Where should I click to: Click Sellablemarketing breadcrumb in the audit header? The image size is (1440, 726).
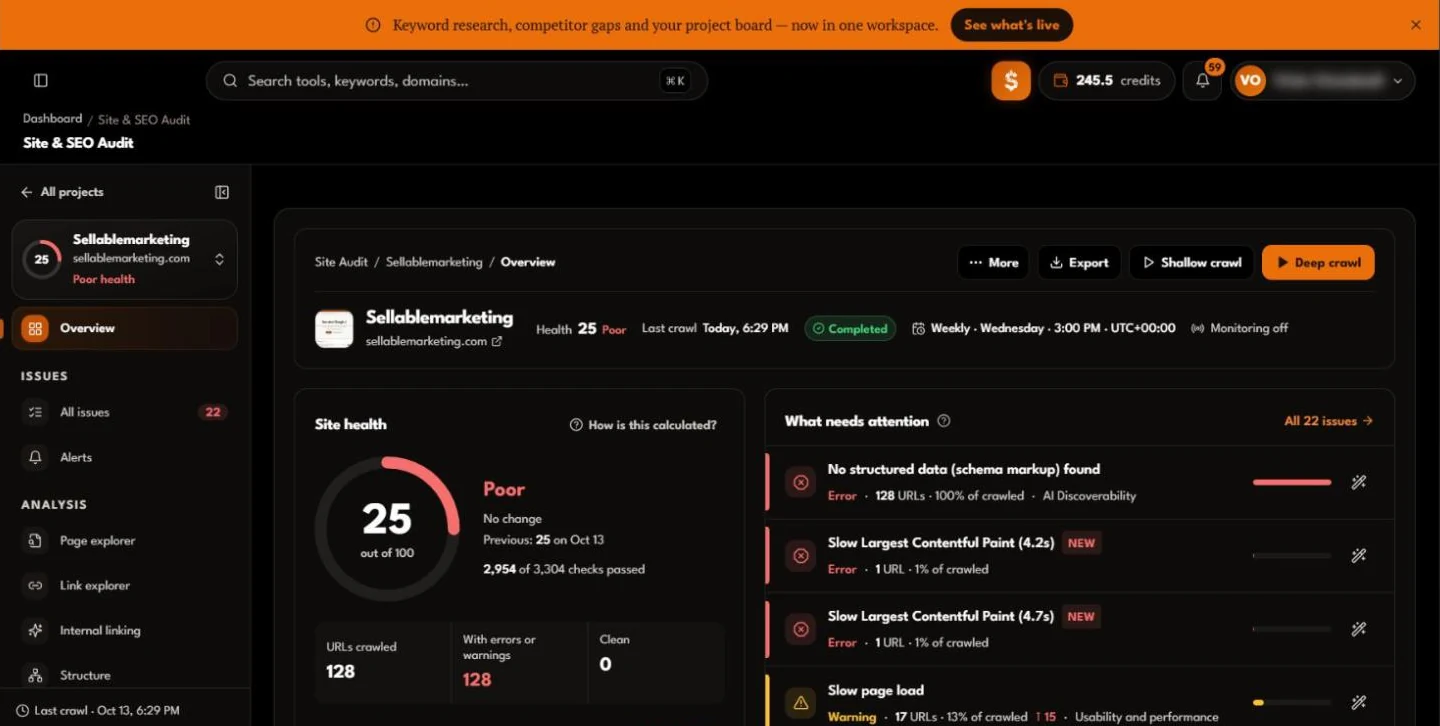(x=434, y=262)
